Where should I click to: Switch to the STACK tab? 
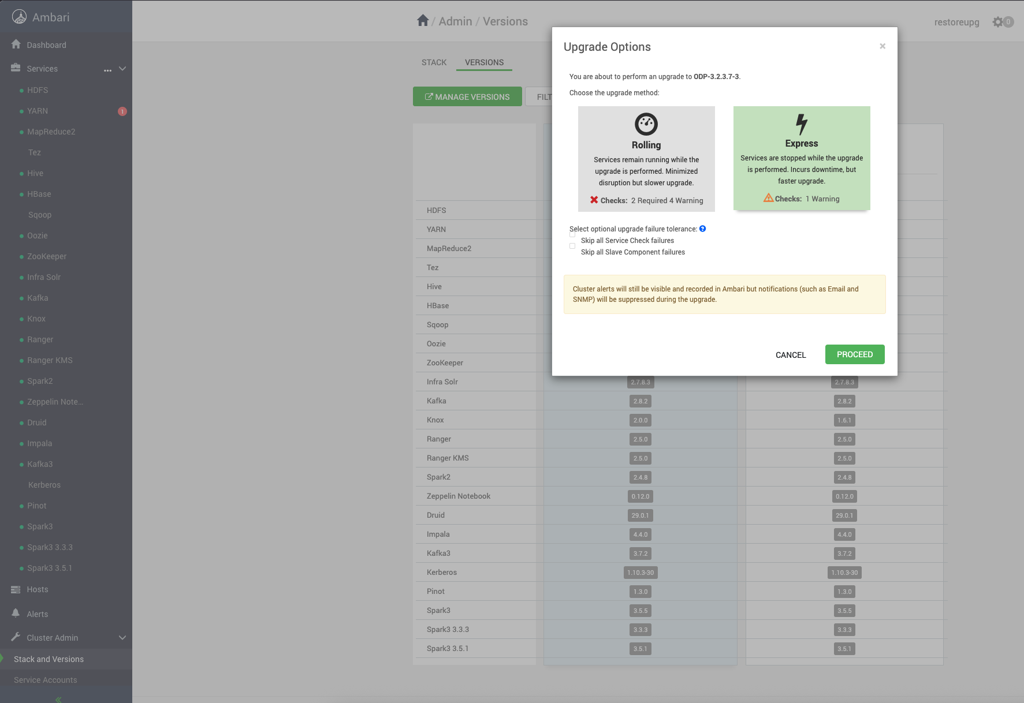click(x=434, y=62)
